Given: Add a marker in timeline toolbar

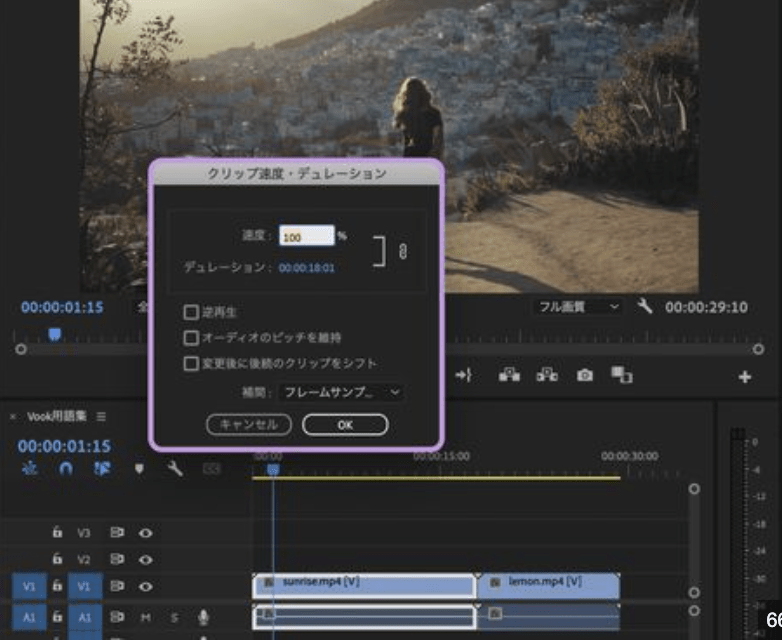Looking at the screenshot, I should 139,468.
